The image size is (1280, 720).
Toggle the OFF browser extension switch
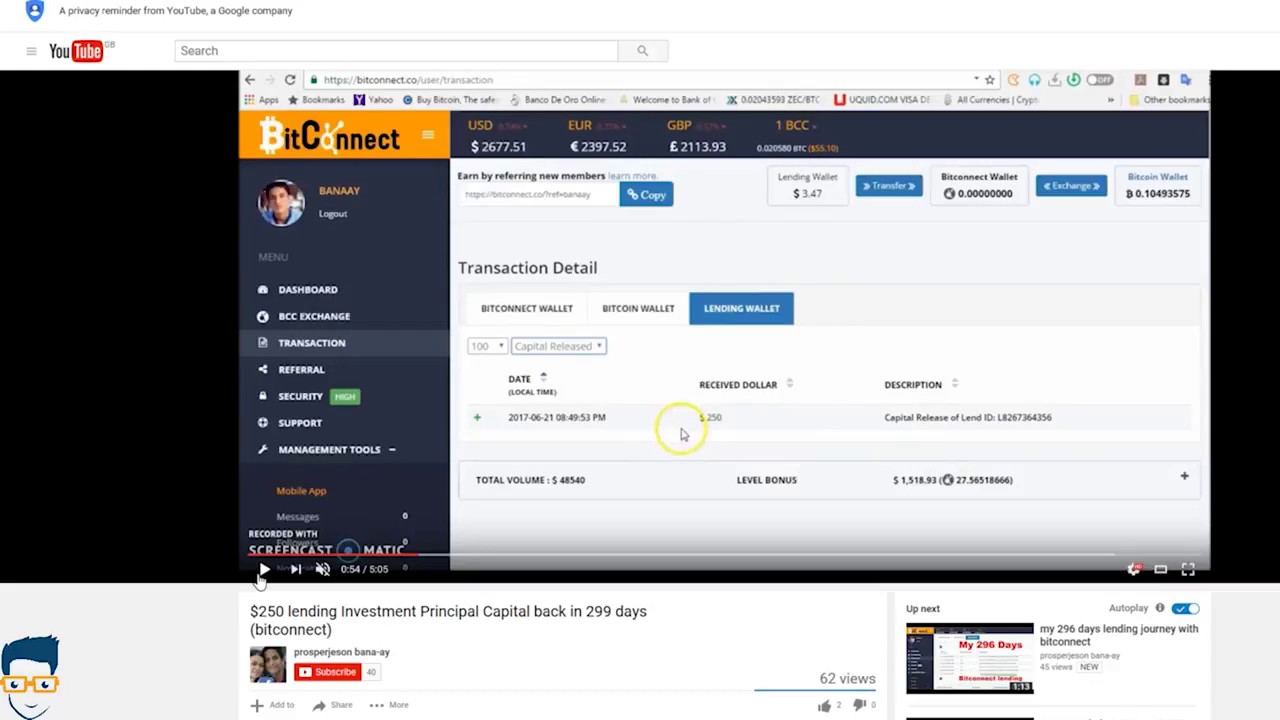(1100, 80)
